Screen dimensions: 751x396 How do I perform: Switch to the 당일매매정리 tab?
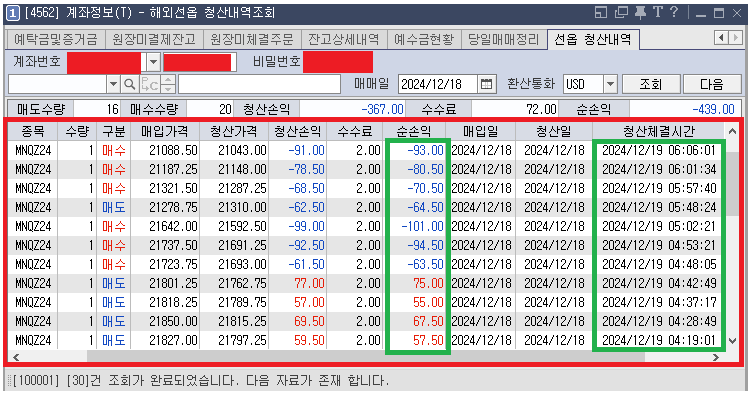click(x=503, y=39)
